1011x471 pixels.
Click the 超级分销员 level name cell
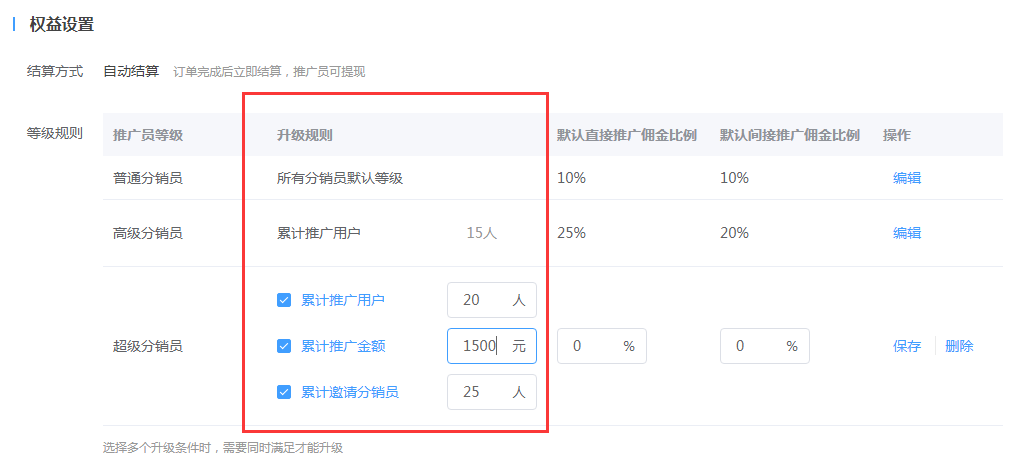(x=148, y=346)
